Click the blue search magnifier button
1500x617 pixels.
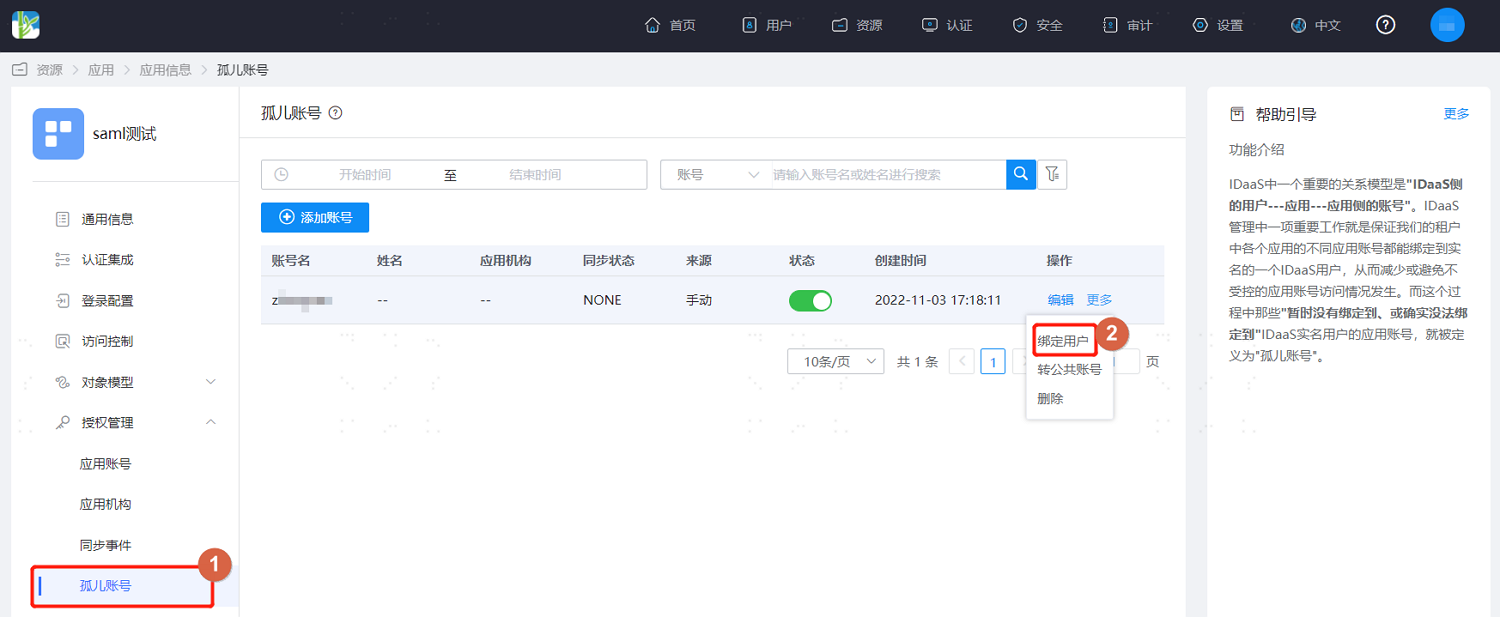click(1020, 174)
